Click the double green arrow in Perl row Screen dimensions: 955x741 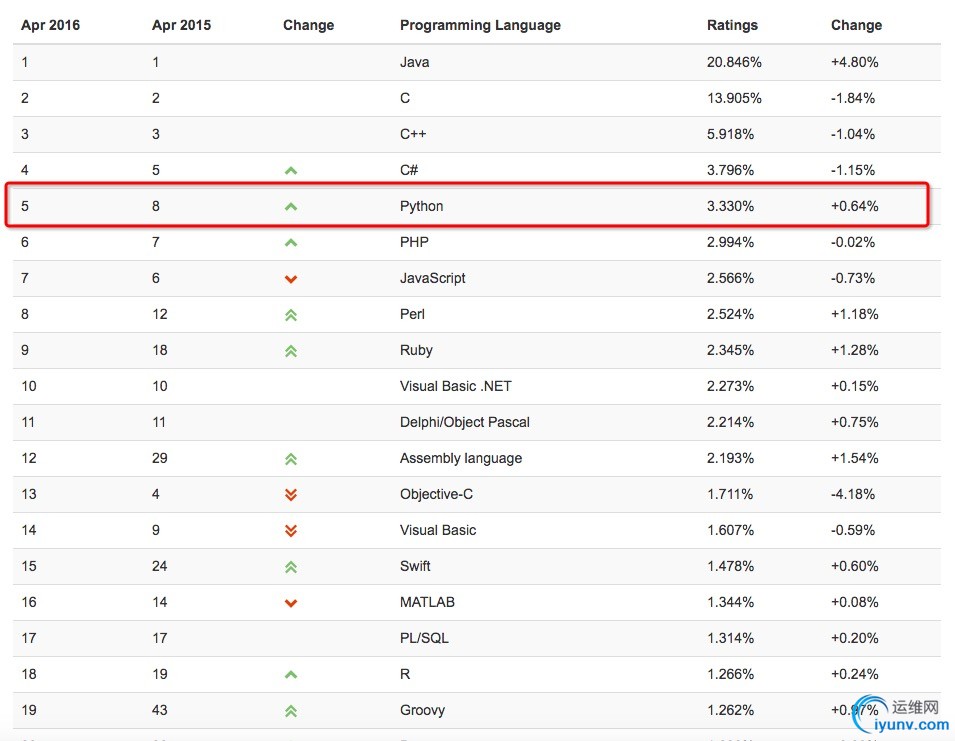(291, 314)
